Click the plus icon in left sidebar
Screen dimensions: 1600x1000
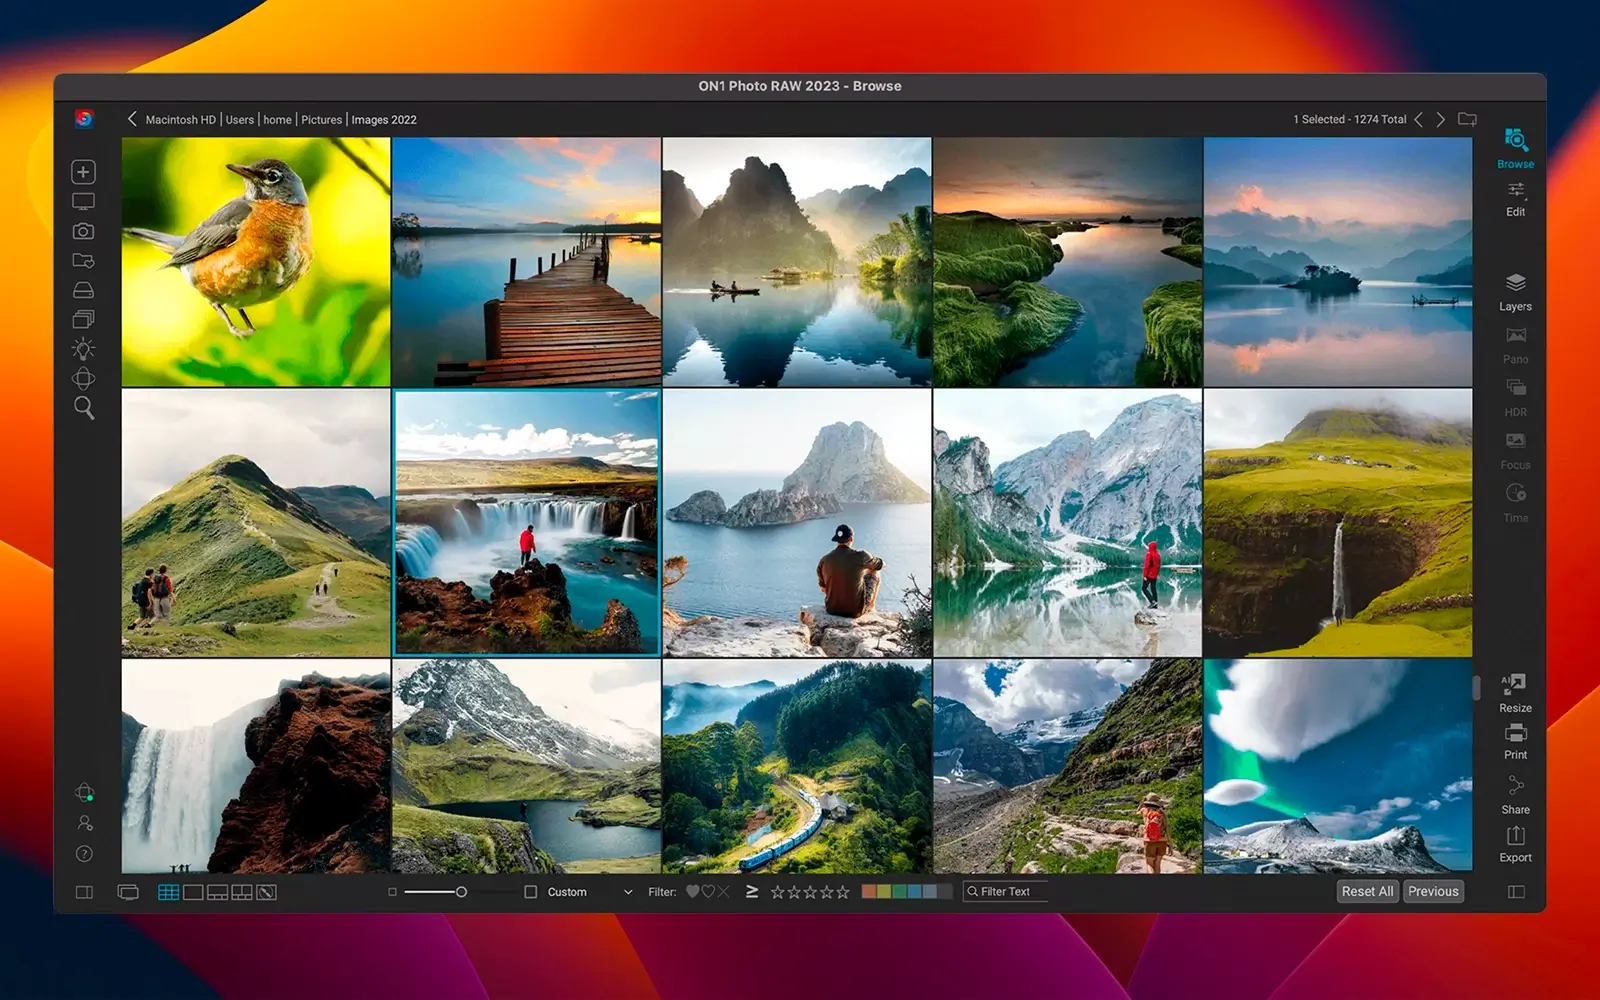tap(84, 172)
